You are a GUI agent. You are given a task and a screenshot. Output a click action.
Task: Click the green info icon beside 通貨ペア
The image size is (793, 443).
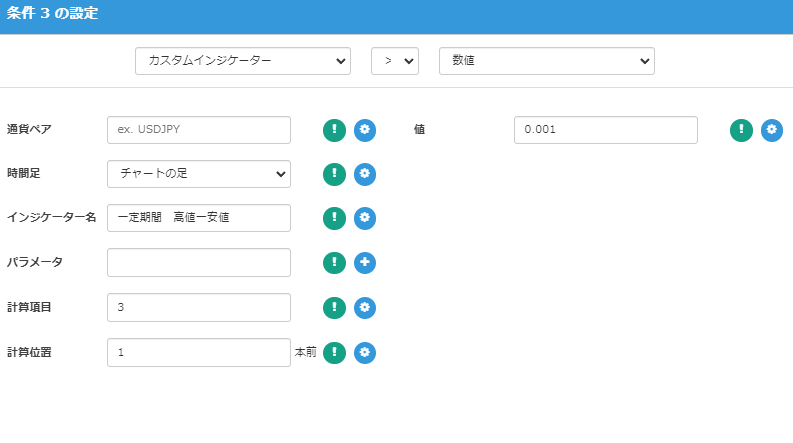pos(334,130)
